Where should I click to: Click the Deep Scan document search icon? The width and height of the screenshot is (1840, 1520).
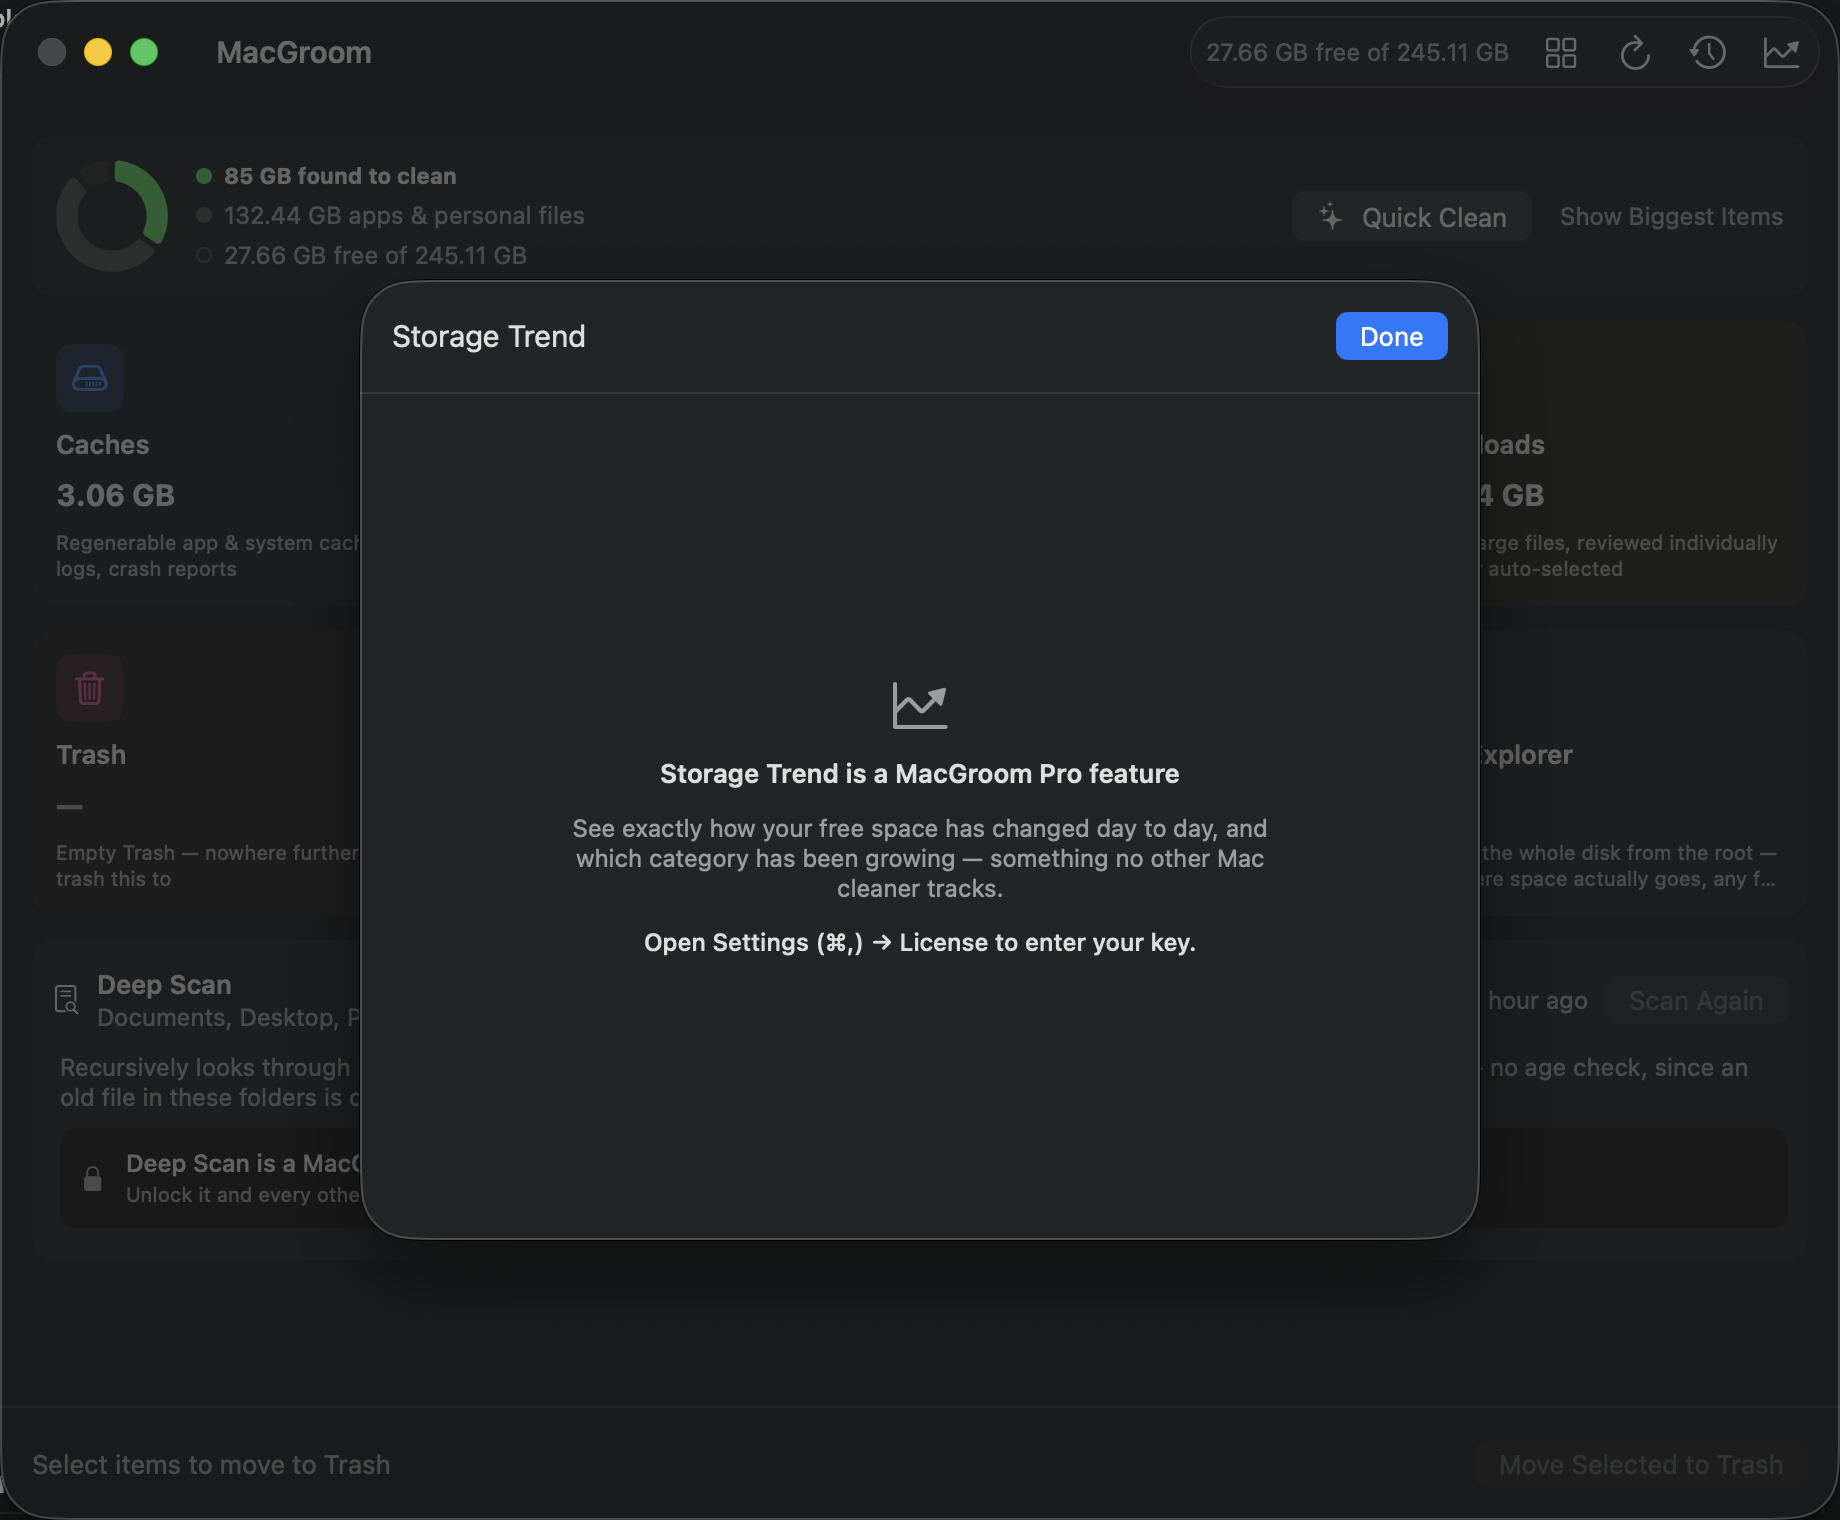point(66,999)
